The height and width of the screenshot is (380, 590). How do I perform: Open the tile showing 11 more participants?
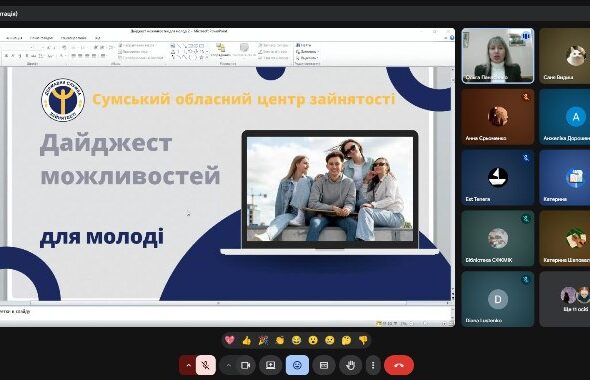coord(565,299)
